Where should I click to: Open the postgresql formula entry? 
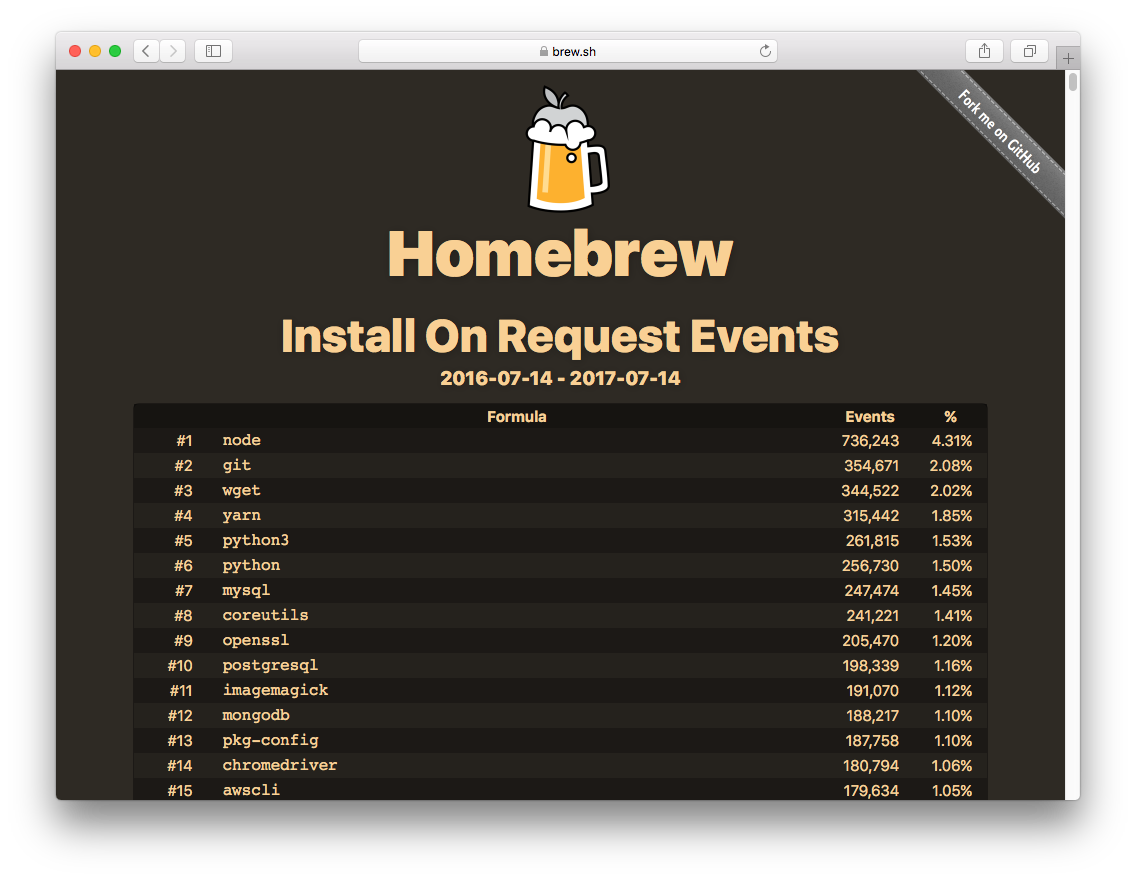click(x=269, y=665)
